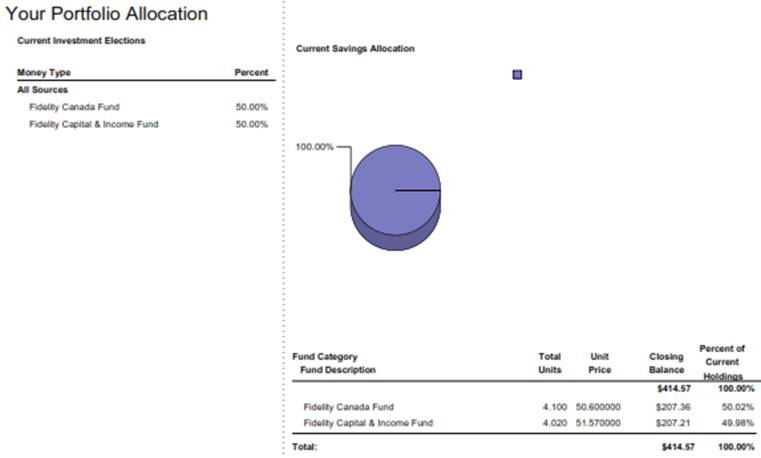Screen dimensions: 761x458
Task: Click the 51.570000 unit price
Action: point(598,423)
